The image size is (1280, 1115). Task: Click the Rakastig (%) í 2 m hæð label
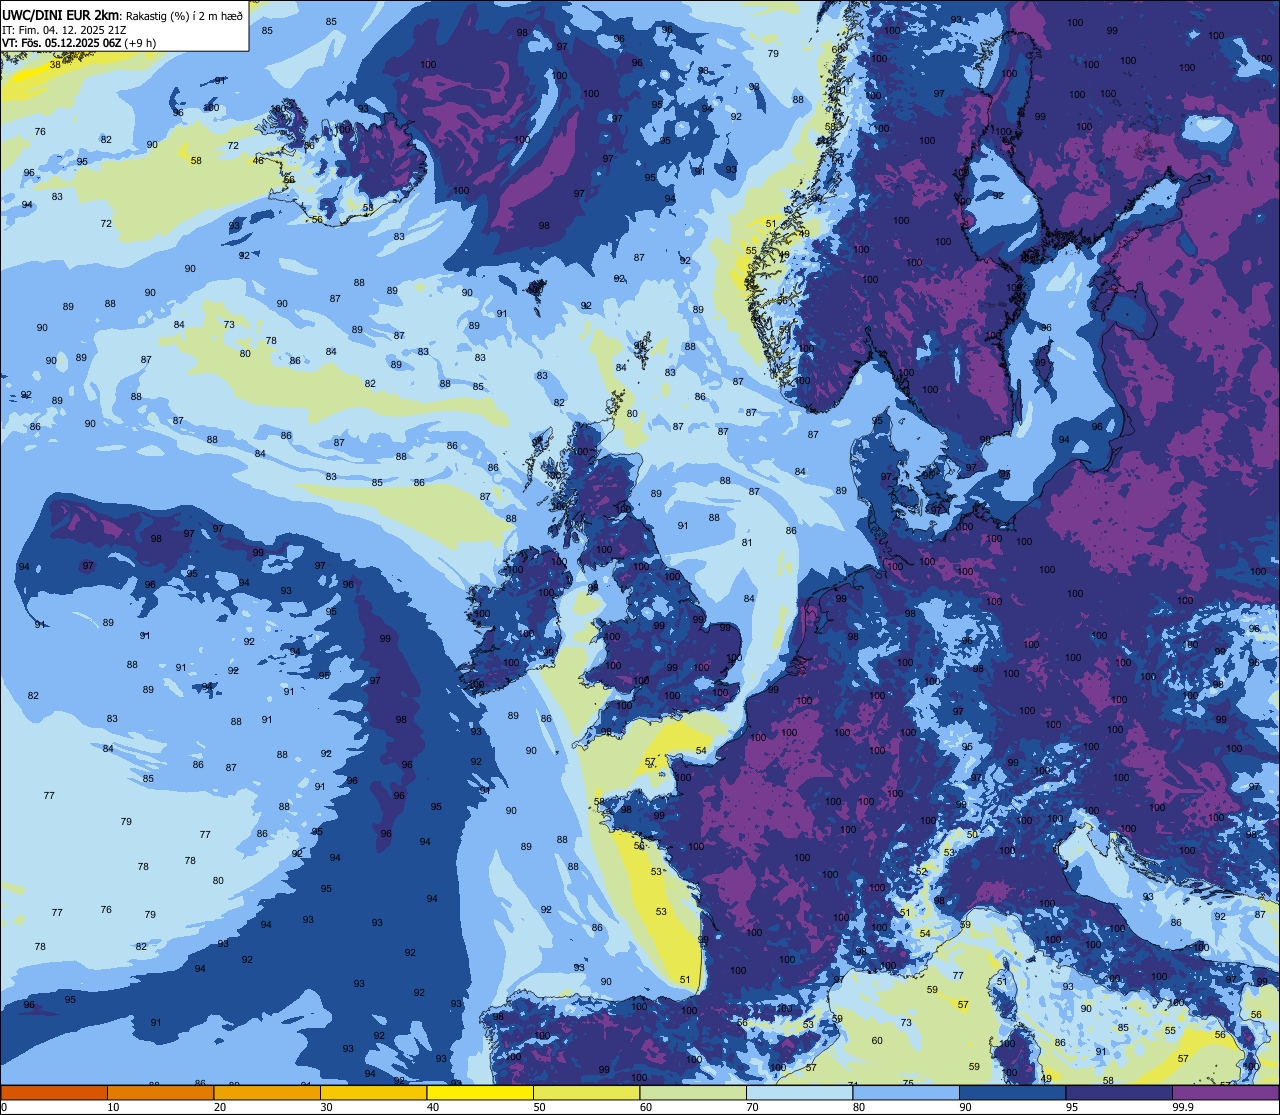coord(185,15)
